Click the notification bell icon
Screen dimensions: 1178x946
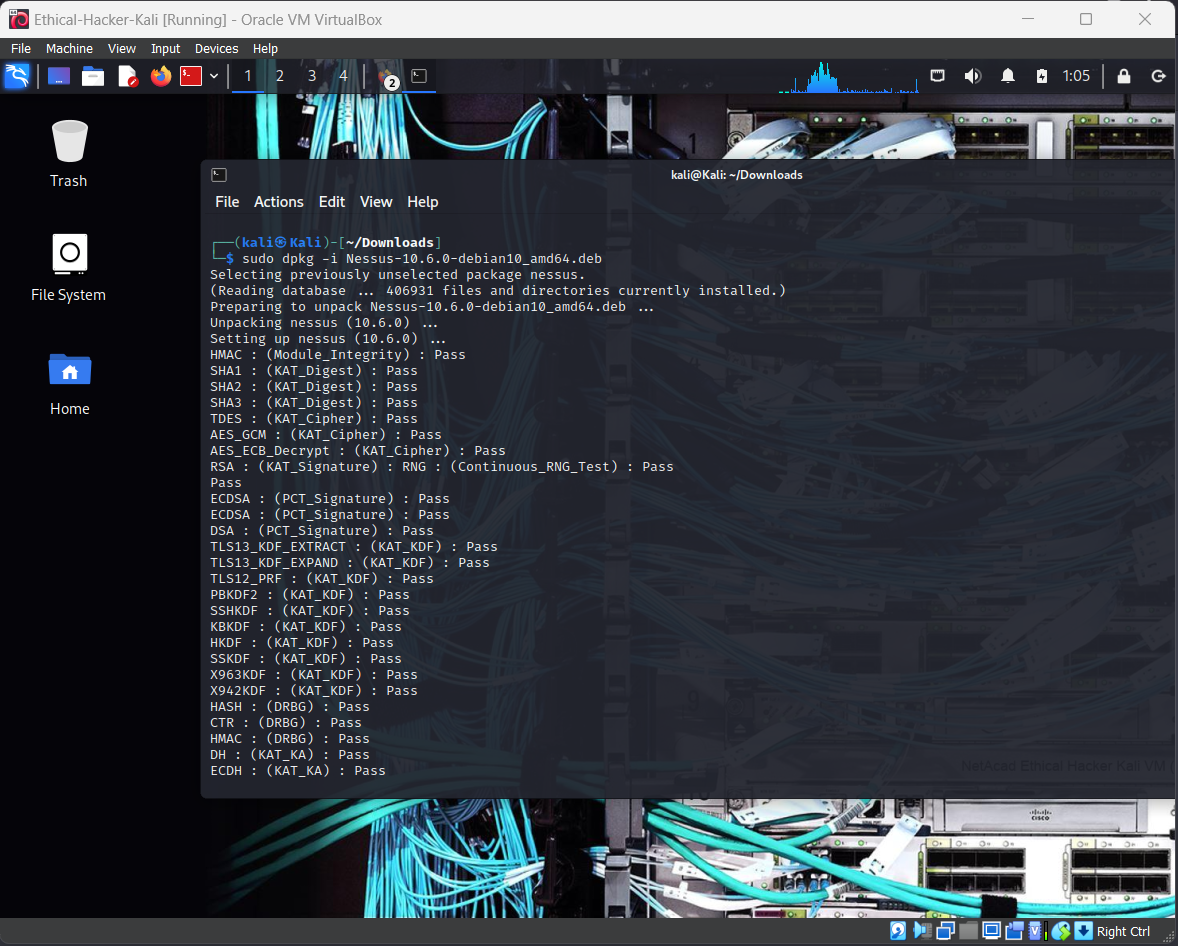1008,76
